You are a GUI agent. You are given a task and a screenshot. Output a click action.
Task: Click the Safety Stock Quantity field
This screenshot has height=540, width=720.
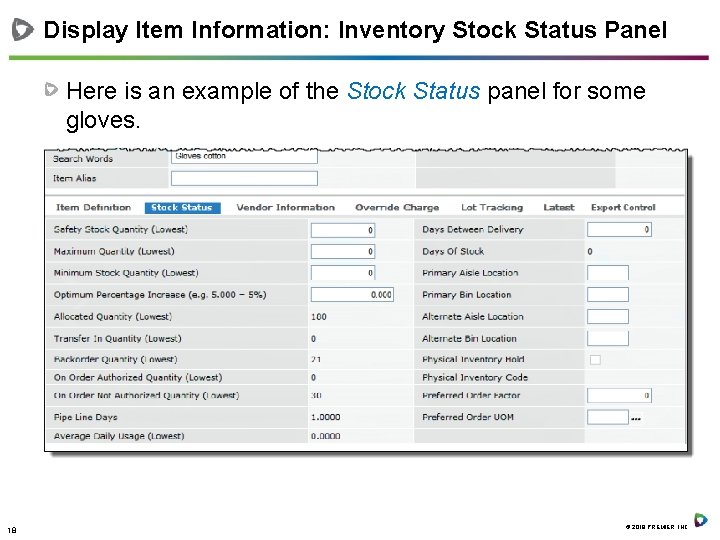pyautogui.click(x=342, y=230)
